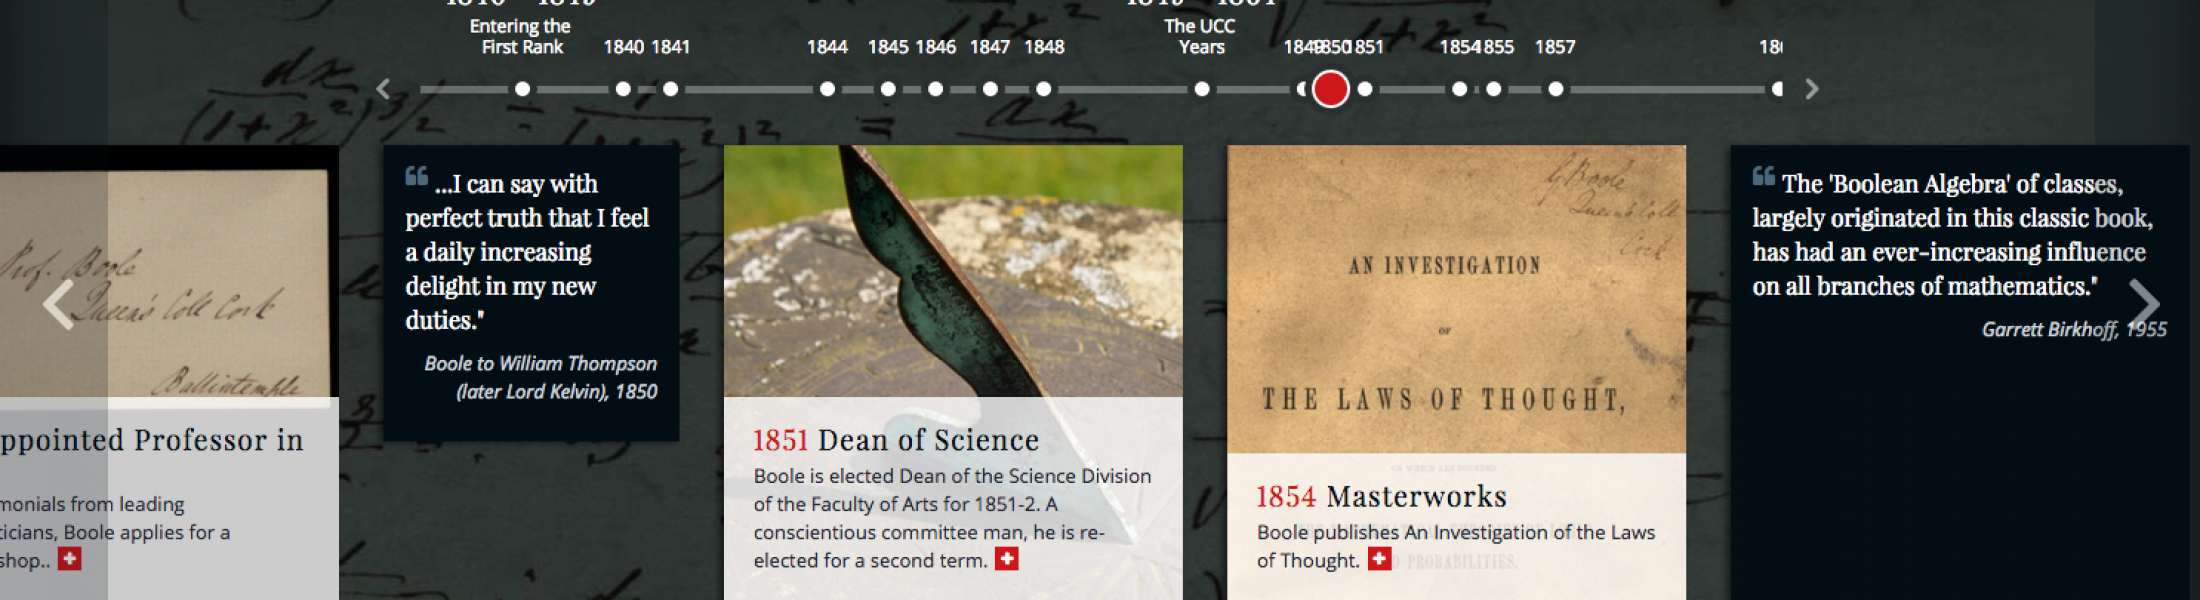Click the "Boole publishes An Investigation" description

click(x=1456, y=546)
